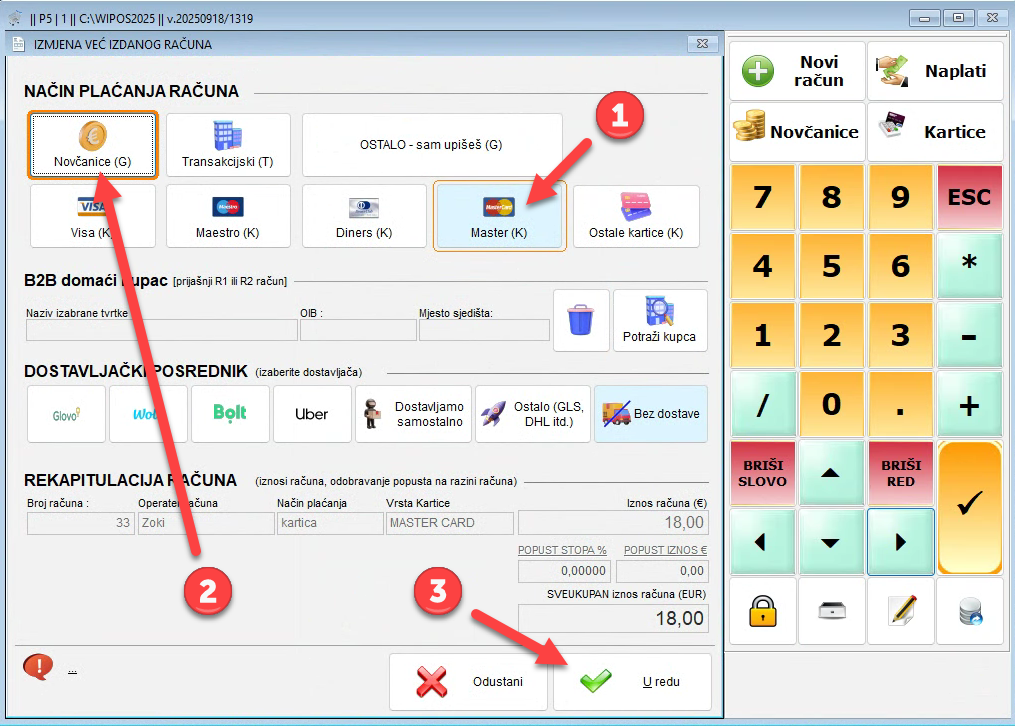This screenshot has width=1015, height=726.
Task: Select Visa (K) card payment
Action: [x=92, y=216]
